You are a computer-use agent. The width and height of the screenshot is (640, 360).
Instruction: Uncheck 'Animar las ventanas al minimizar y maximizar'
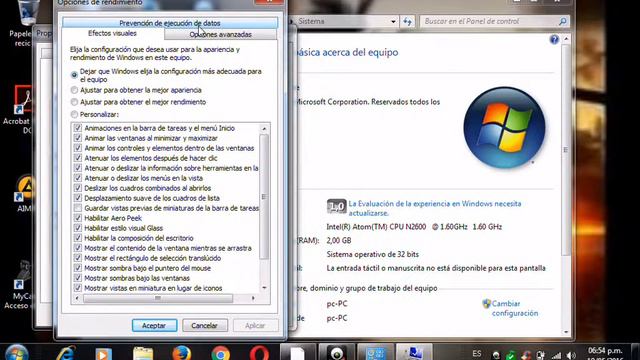coord(78,138)
